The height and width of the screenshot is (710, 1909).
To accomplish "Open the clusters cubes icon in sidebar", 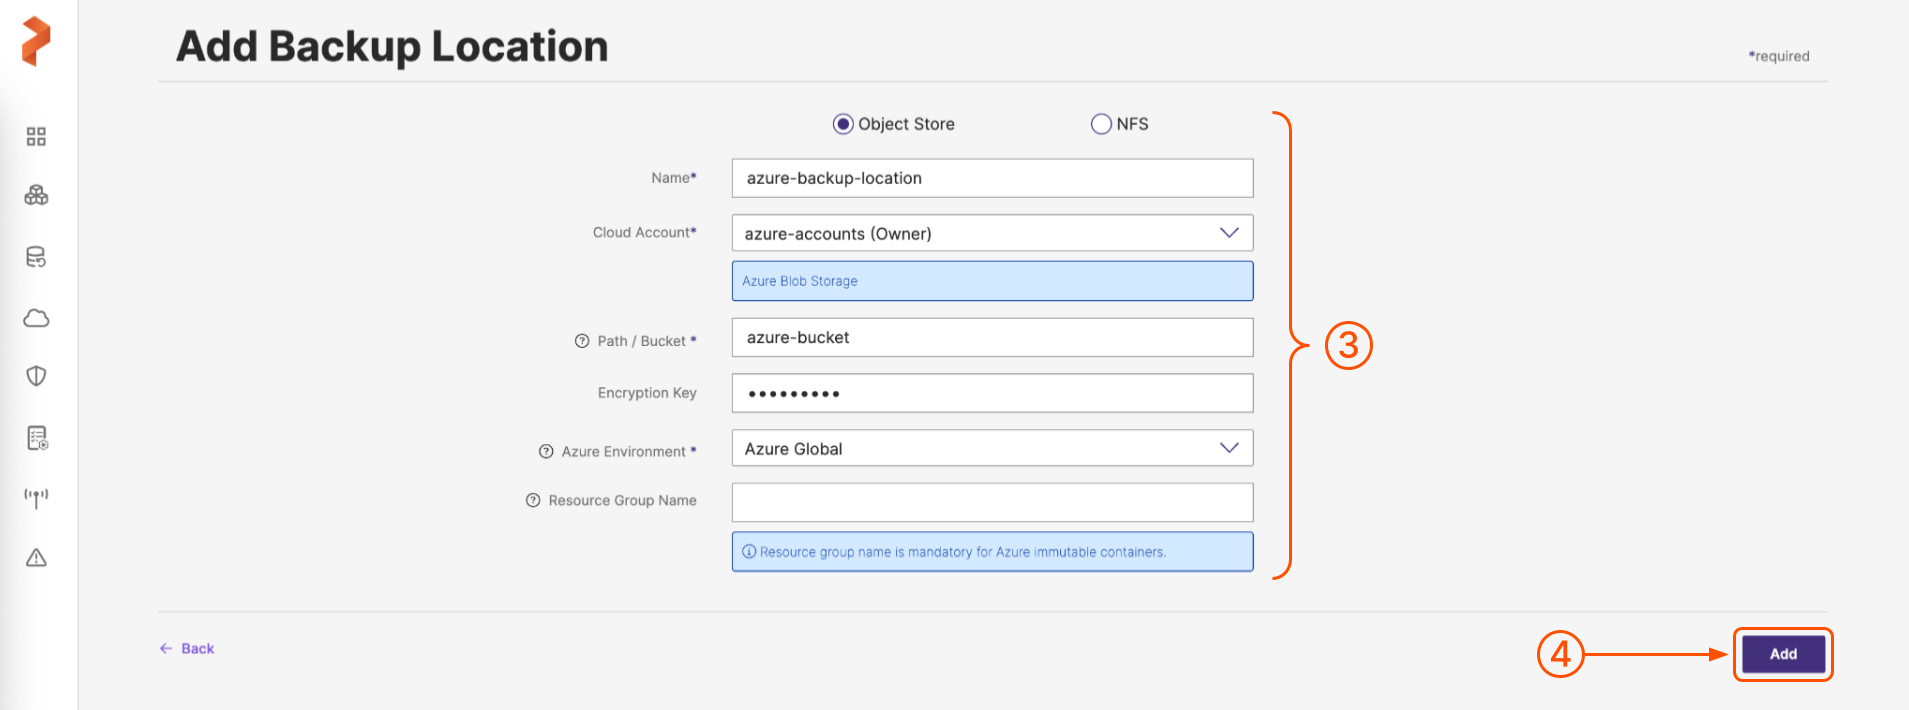I will click(x=36, y=195).
